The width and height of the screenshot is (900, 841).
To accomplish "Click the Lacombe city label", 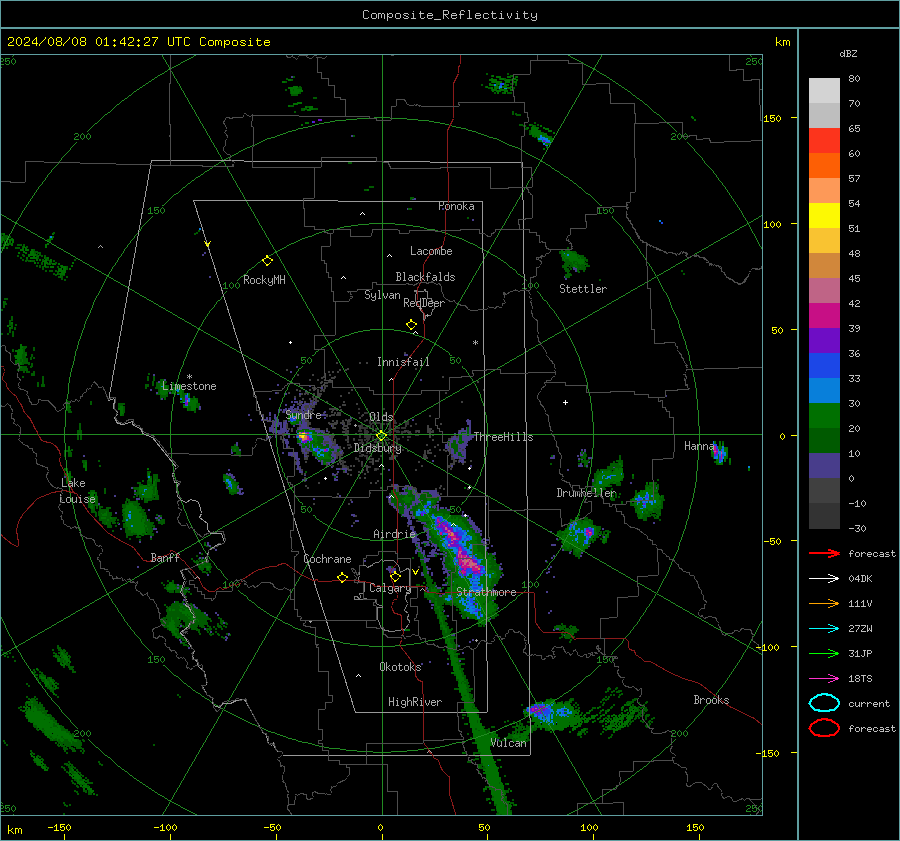I will (431, 251).
